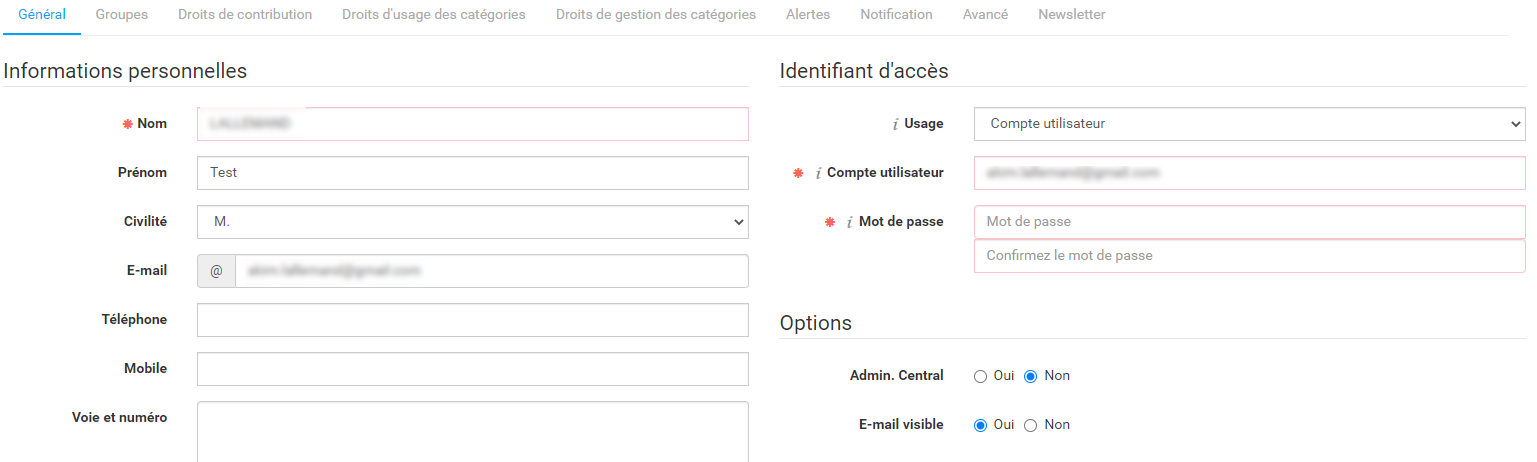Open the Newsletter tab
Screen dimensions: 1537x462
pos(1072,15)
